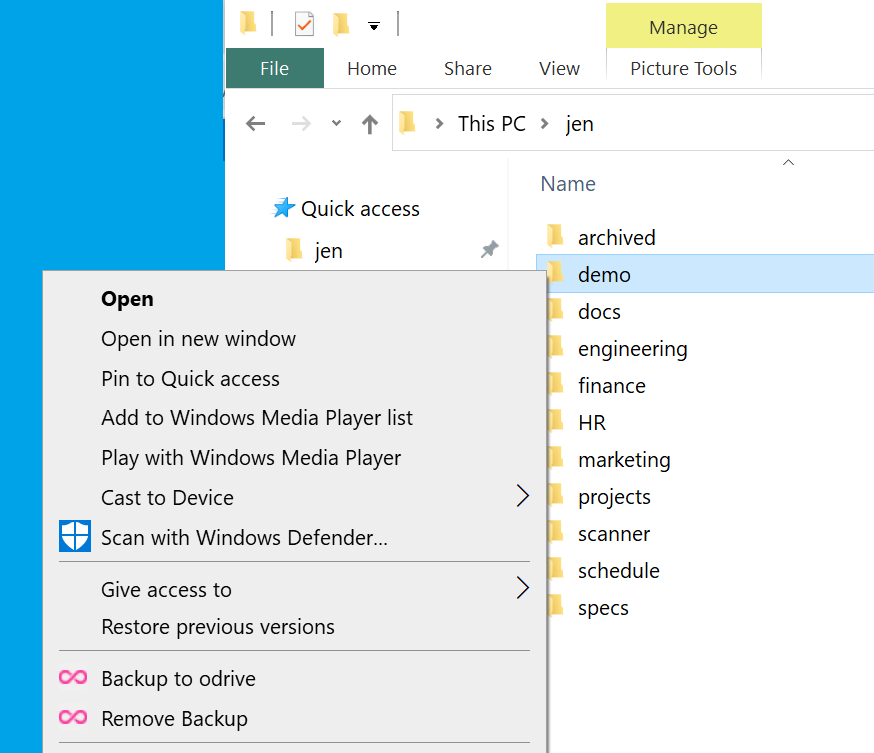The width and height of the screenshot is (874, 753).
Task: Click the Quick access star icon
Action: pos(284,208)
